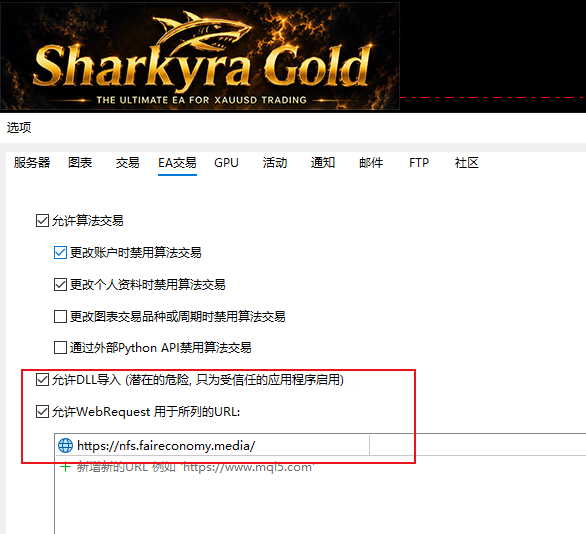This screenshot has width=586, height=534.
Task: Uncheck 更改账户时禁用算法交易 checkbox
Action: [60, 253]
